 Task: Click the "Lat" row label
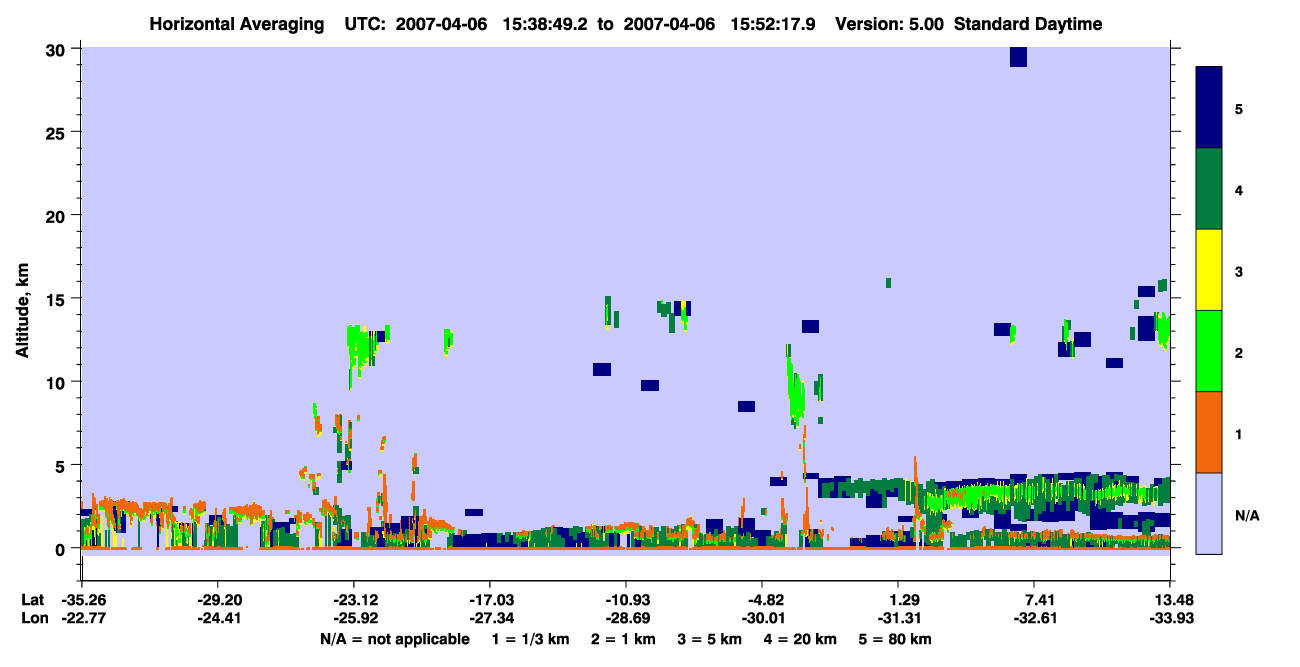(x=32, y=600)
